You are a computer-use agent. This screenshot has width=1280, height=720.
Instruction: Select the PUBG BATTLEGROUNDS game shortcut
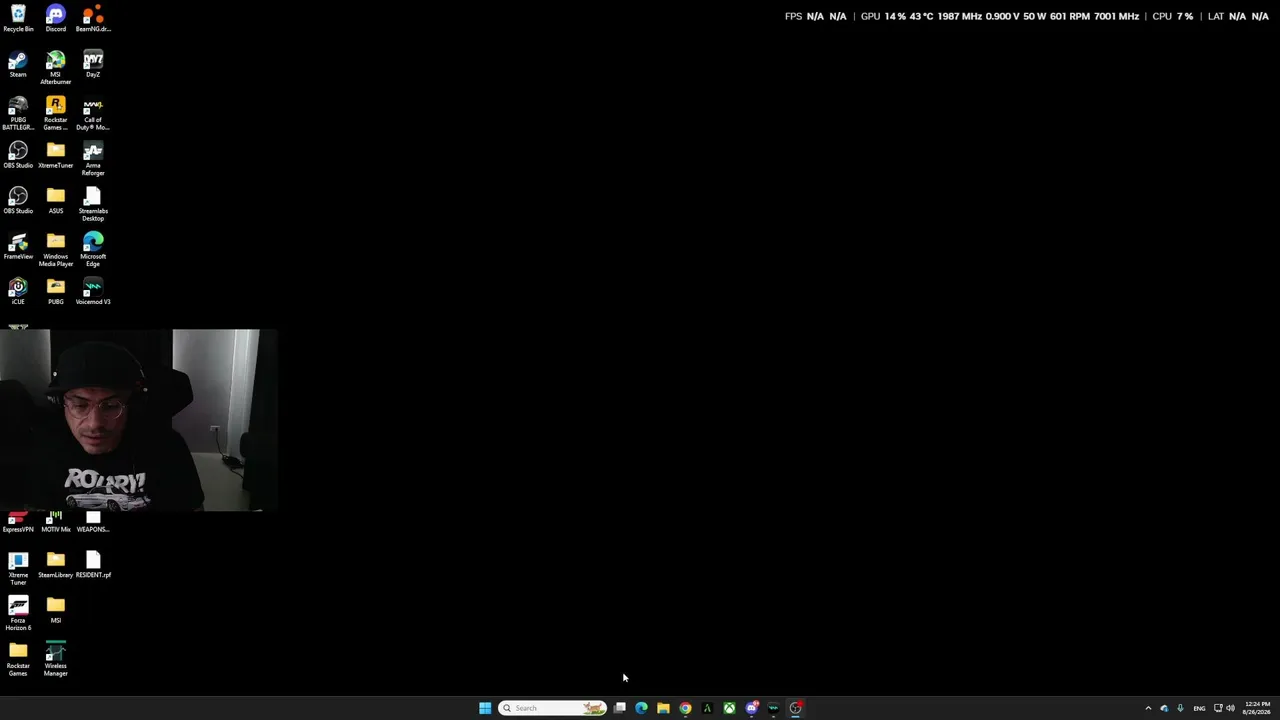[x=18, y=114]
